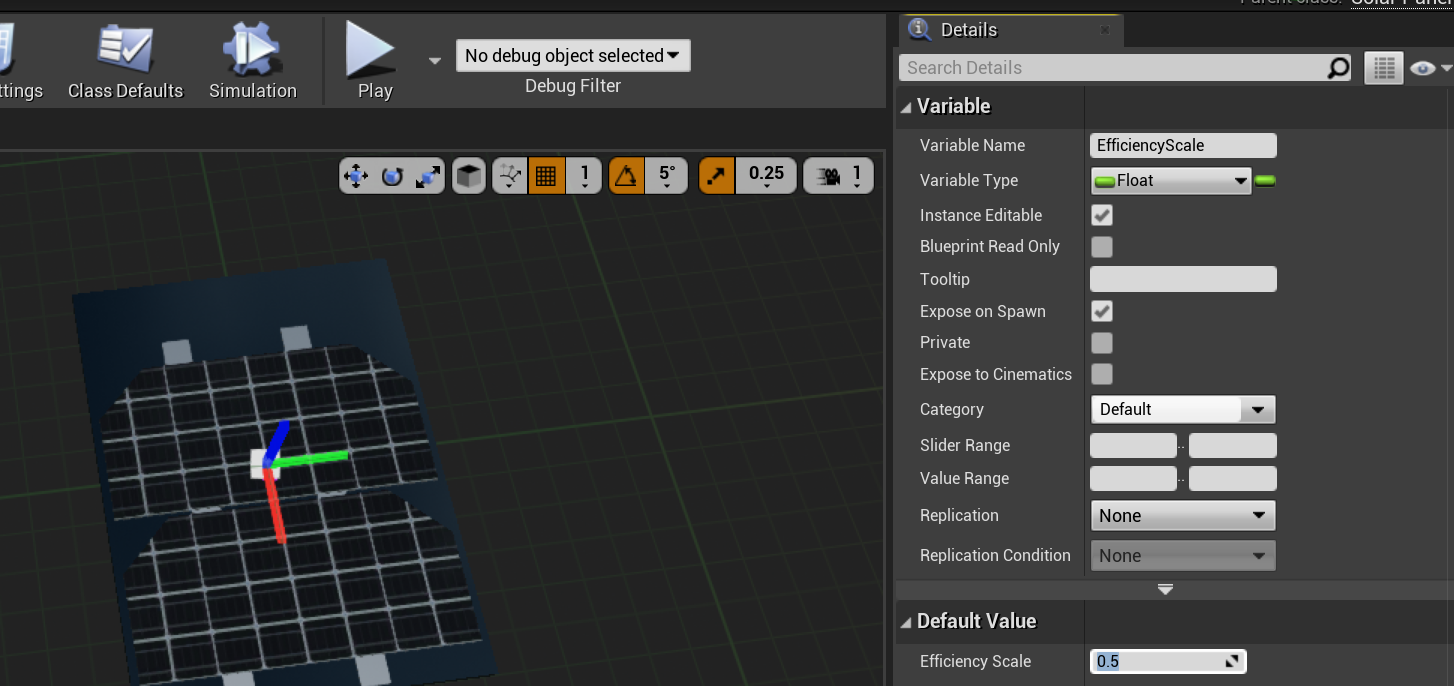The height and width of the screenshot is (686, 1454).
Task: Start Simulation from the toolbar
Action: (252, 62)
